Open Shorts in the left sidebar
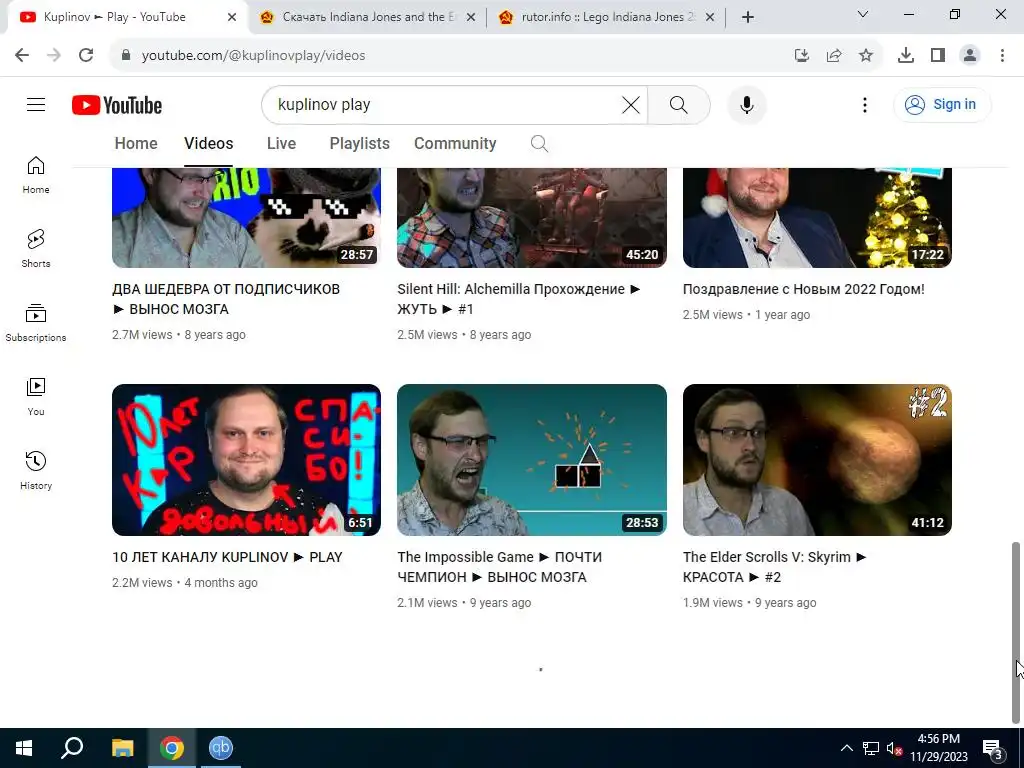1024x768 pixels. [36, 249]
